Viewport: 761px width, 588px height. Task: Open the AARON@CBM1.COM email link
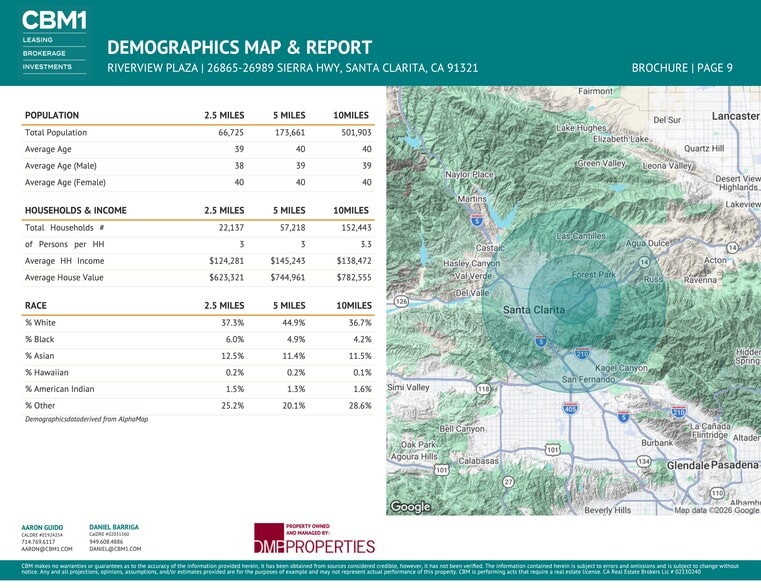click(x=47, y=549)
